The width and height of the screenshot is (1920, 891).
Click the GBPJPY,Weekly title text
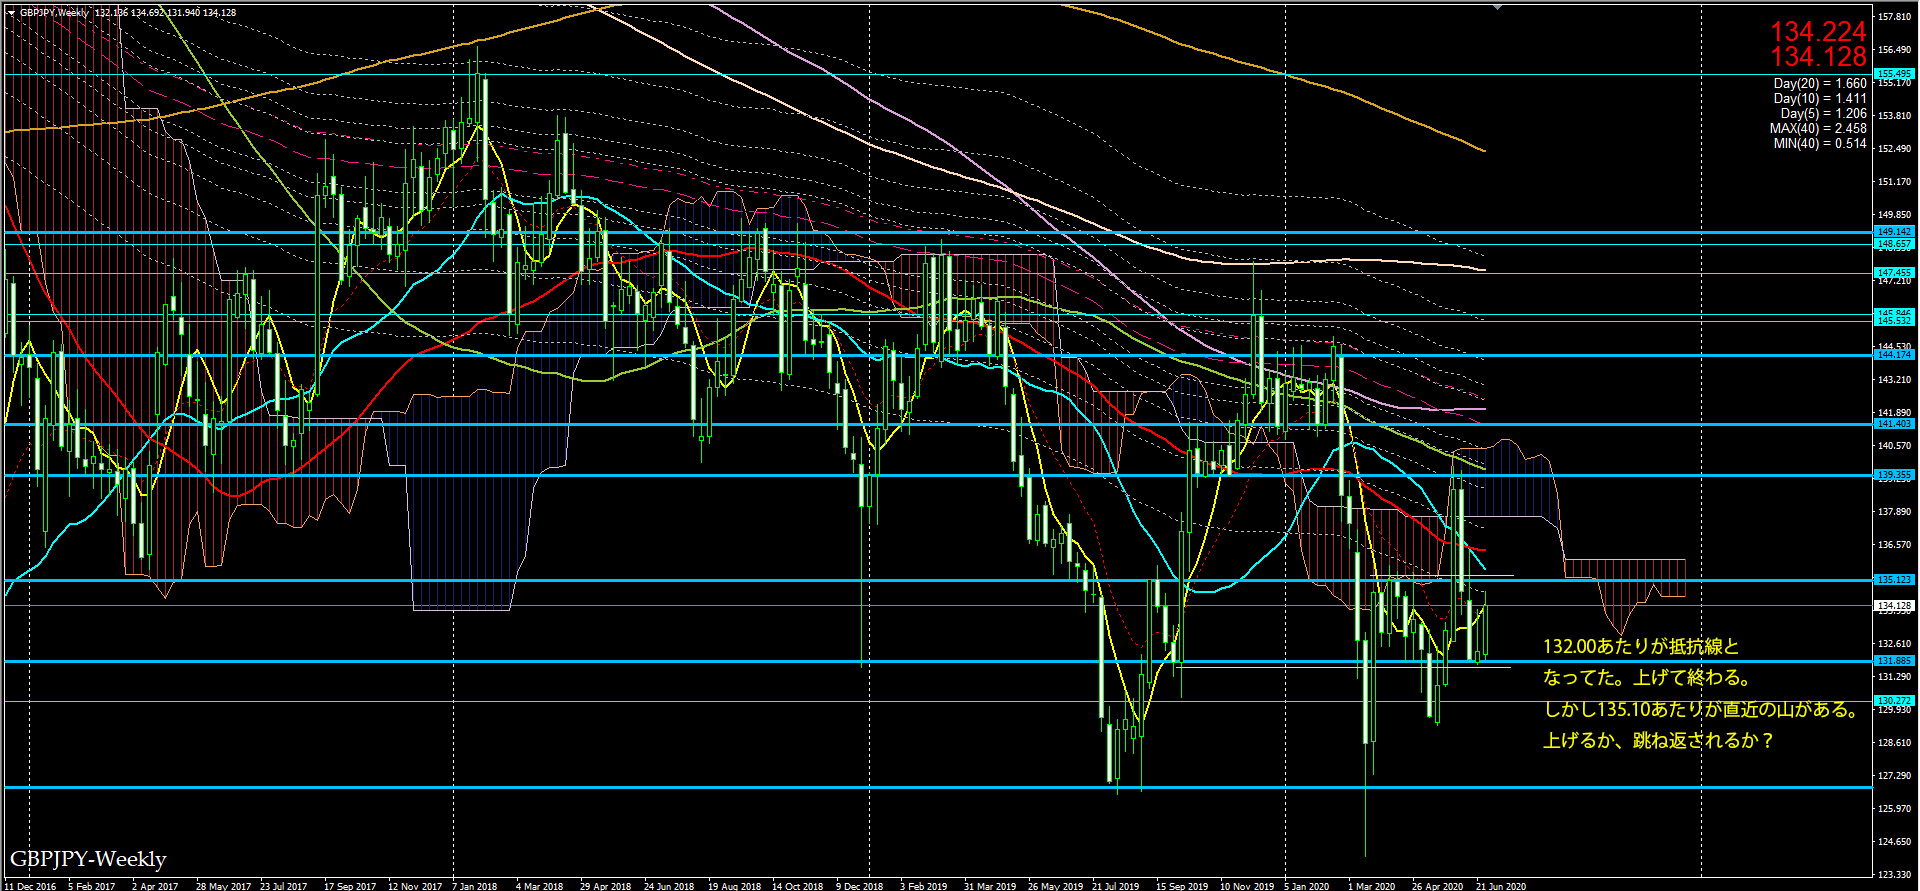[x=54, y=13]
